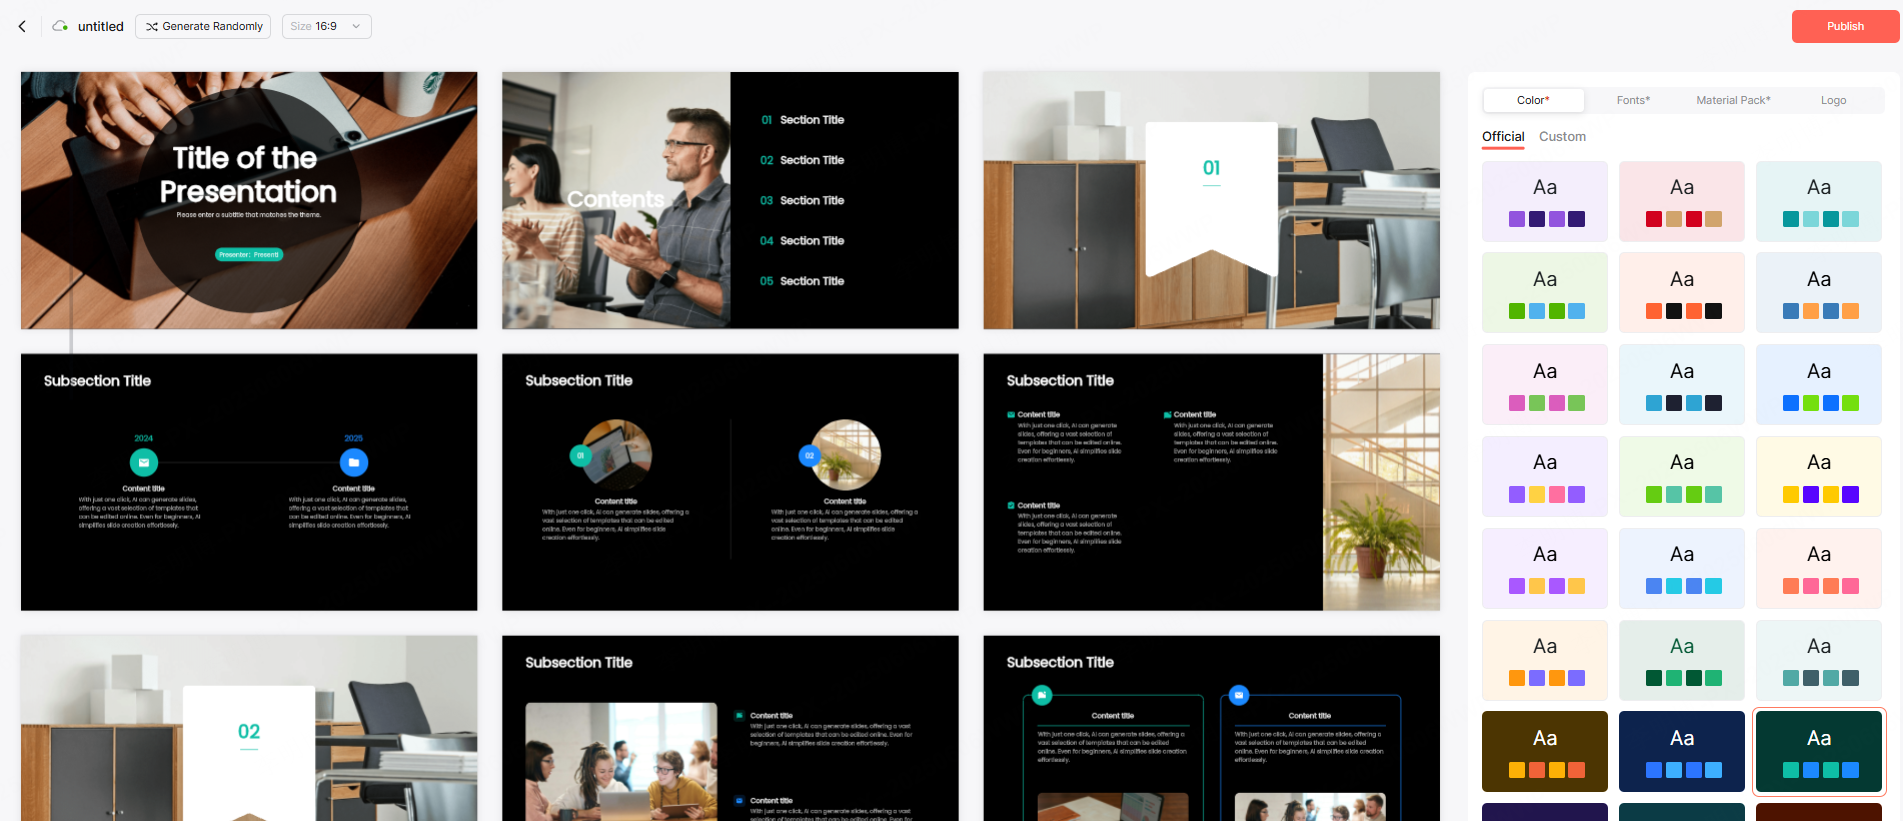Image resolution: width=1903 pixels, height=821 pixels.
Task: Select the Custom color themes tab
Action: click(1562, 137)
